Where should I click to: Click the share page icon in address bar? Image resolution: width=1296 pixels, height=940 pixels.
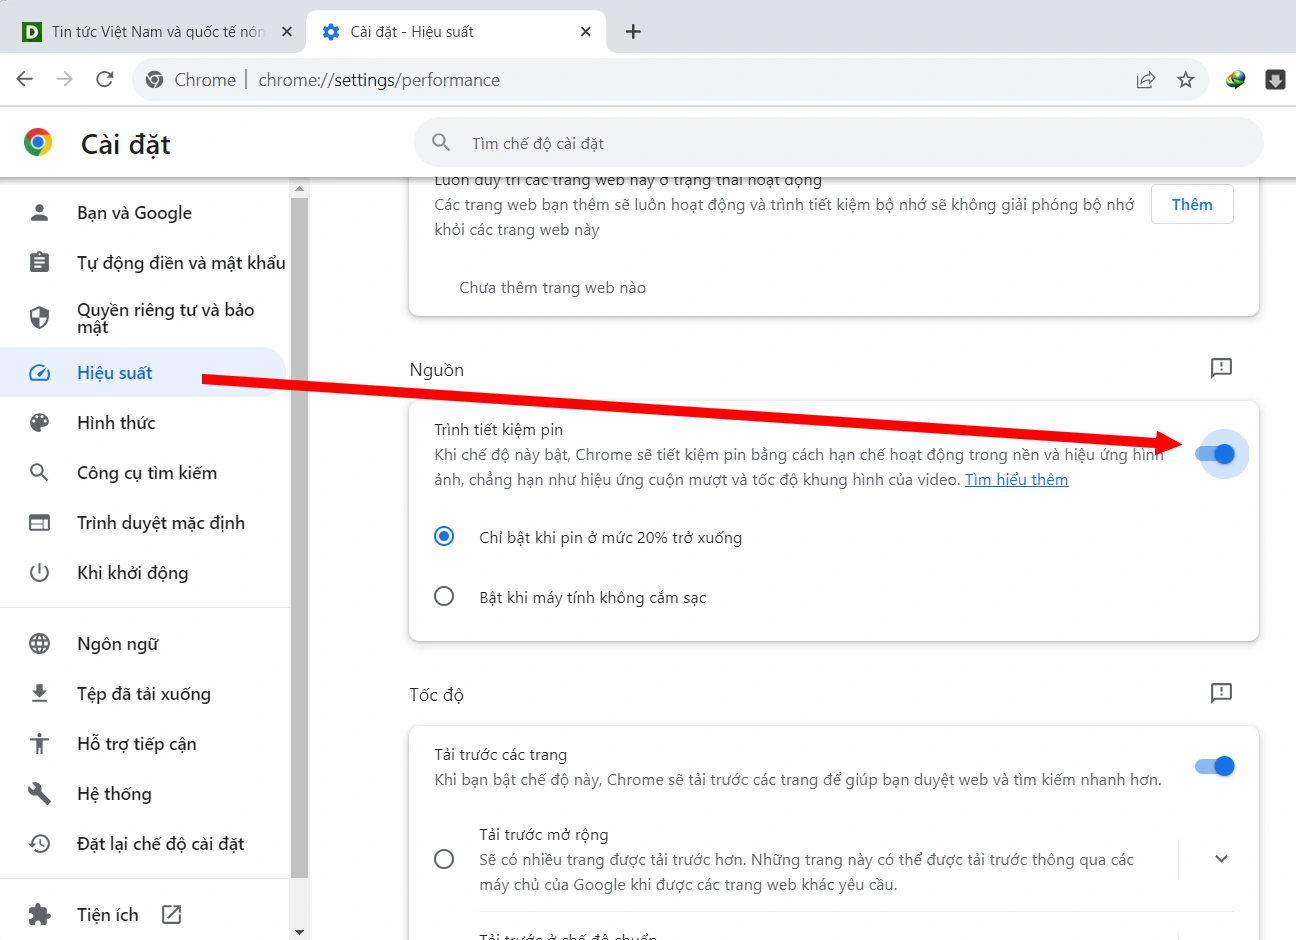pos(1146,80)
